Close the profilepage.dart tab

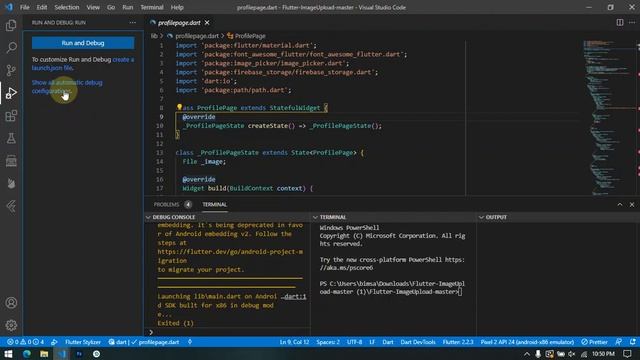click(x=207, y=22)
